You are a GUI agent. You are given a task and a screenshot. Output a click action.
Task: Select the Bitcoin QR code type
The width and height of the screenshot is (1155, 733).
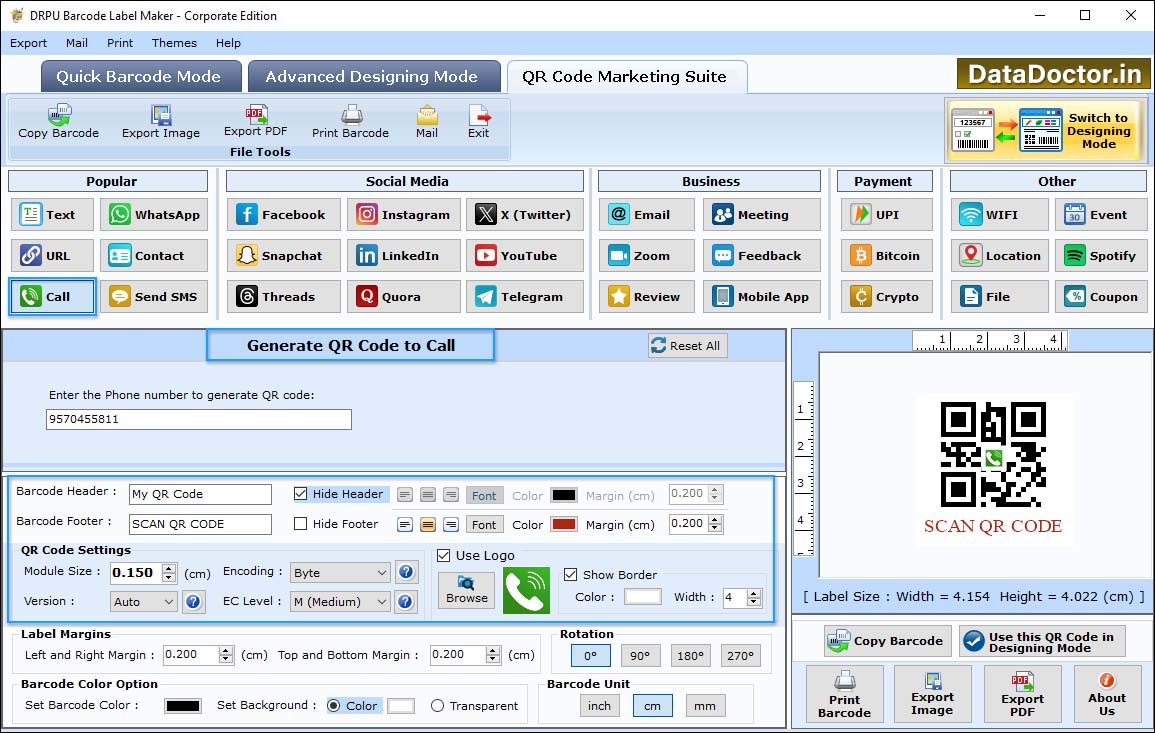point(887,256)
